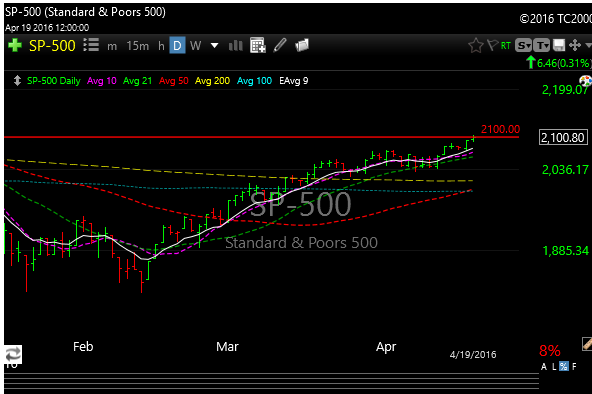The height and width of the screenshot is (394, 592).
Task: Click the red 8% scale range value
Action: click(x=550, y=351)
